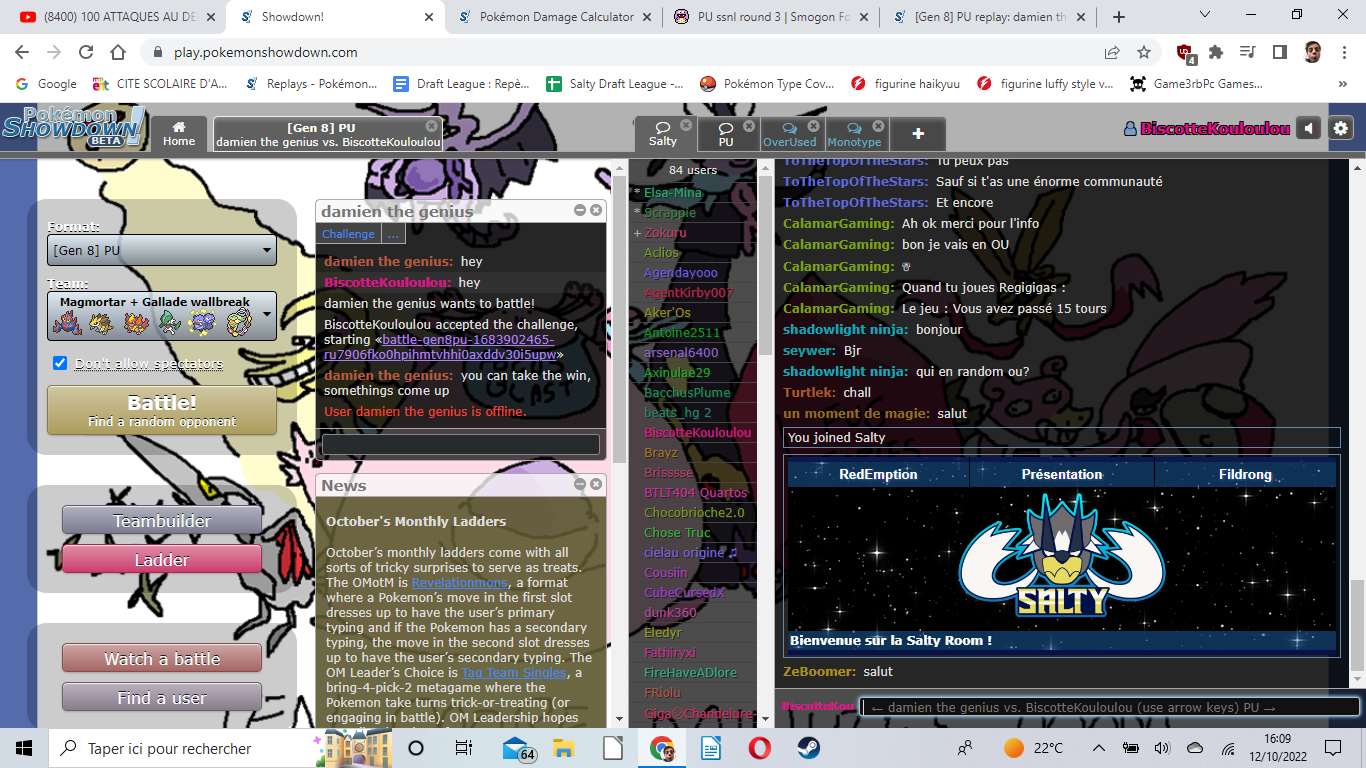1366x768 pixels.
Task: Click Find a user button
Action: pos(162,698)
